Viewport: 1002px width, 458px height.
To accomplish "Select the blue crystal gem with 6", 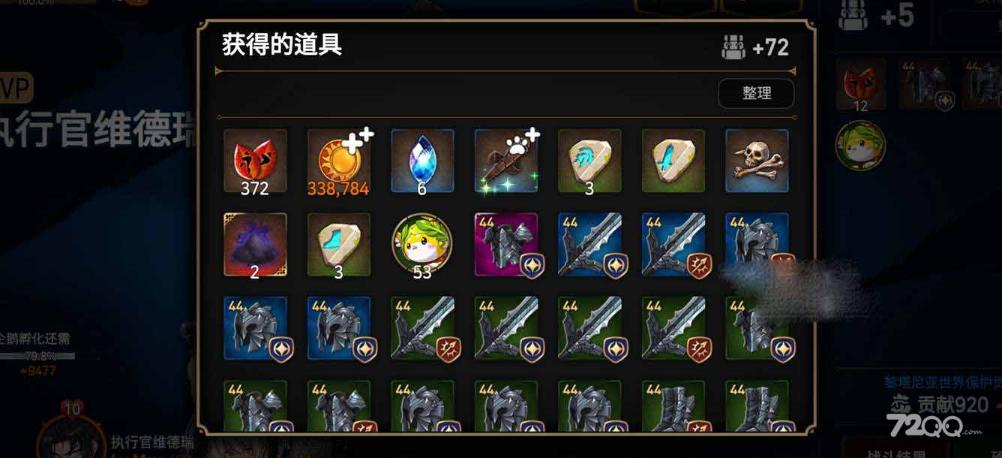I will click(422, 161).
